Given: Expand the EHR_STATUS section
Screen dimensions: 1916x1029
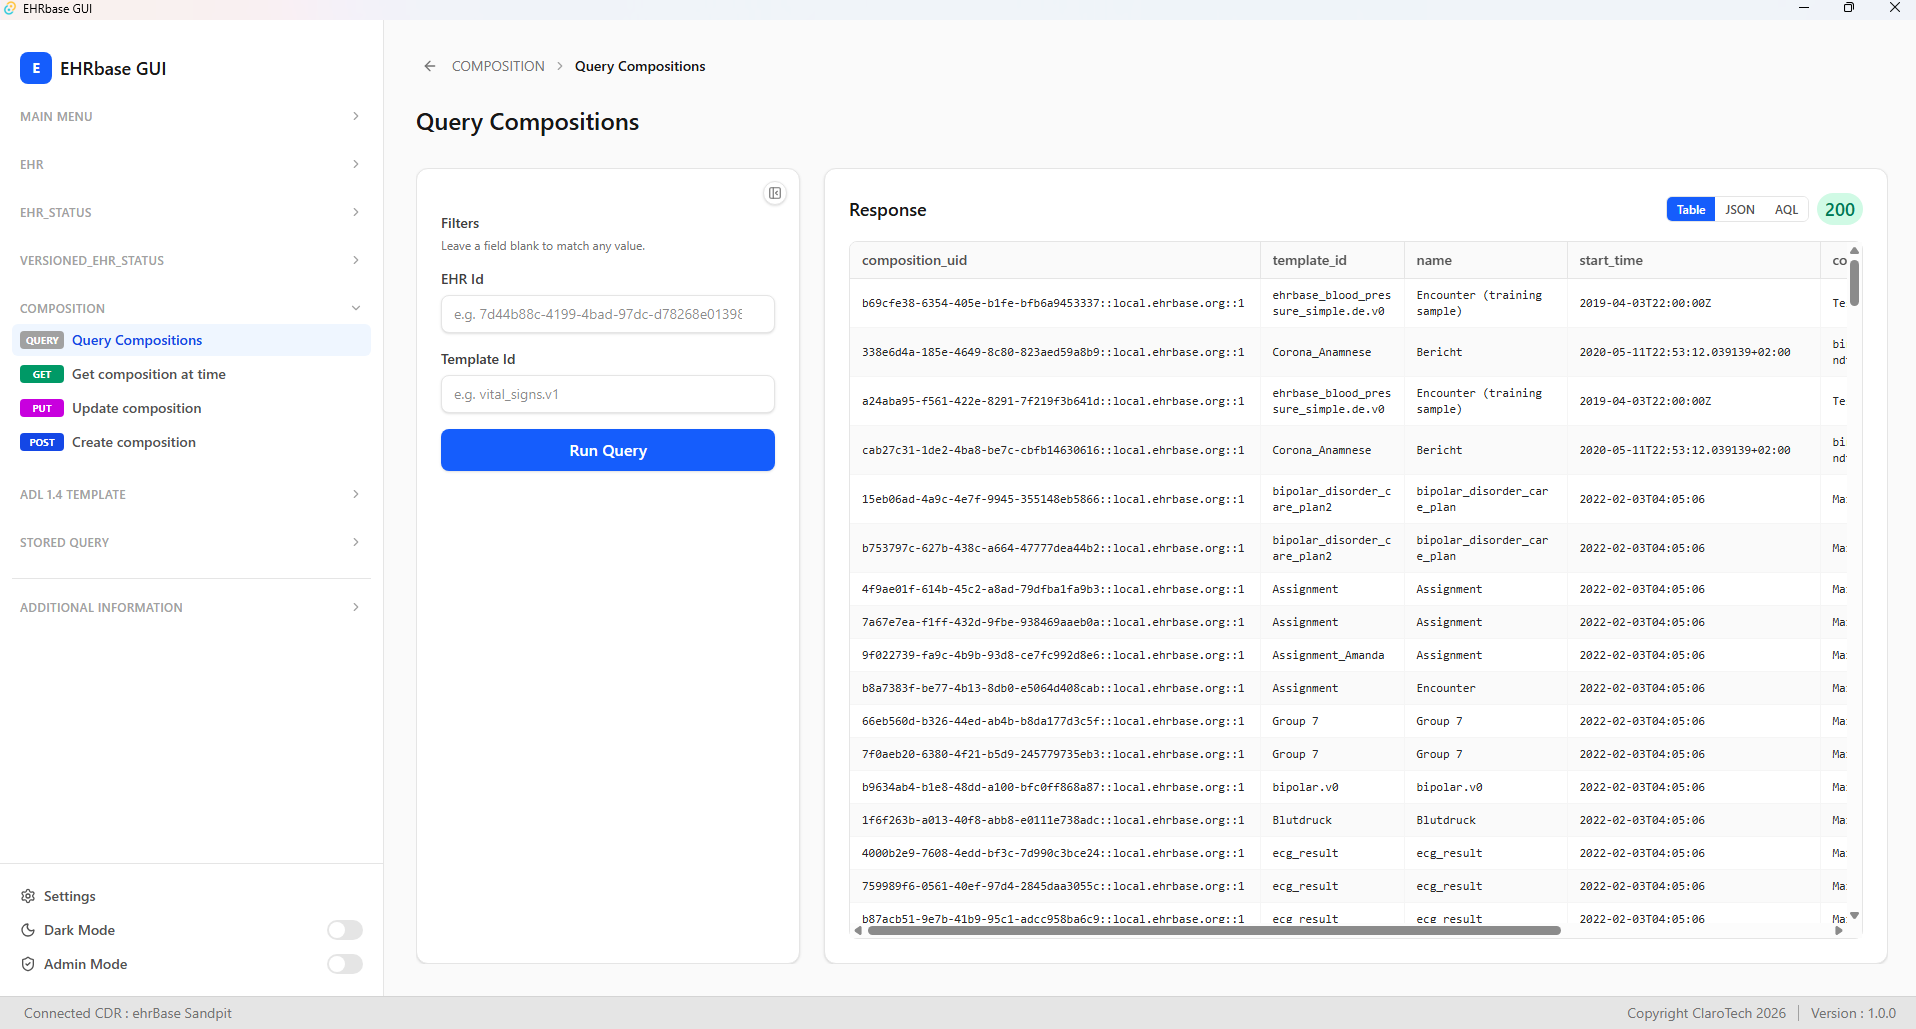Looking at the screenshot, I should 191,212.
